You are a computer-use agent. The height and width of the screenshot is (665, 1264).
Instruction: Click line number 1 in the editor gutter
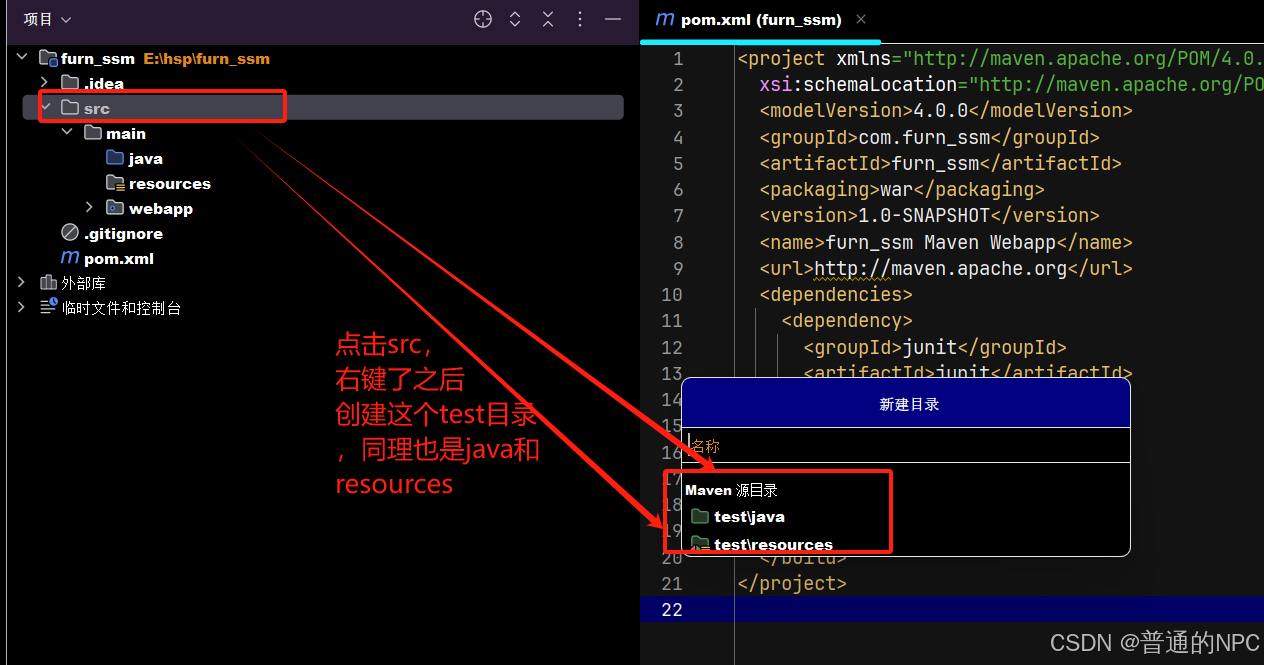[x=678, y=58]
